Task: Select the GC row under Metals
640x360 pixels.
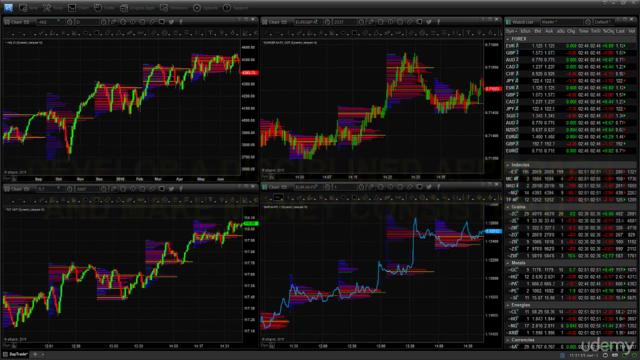Action: (571, 270)
